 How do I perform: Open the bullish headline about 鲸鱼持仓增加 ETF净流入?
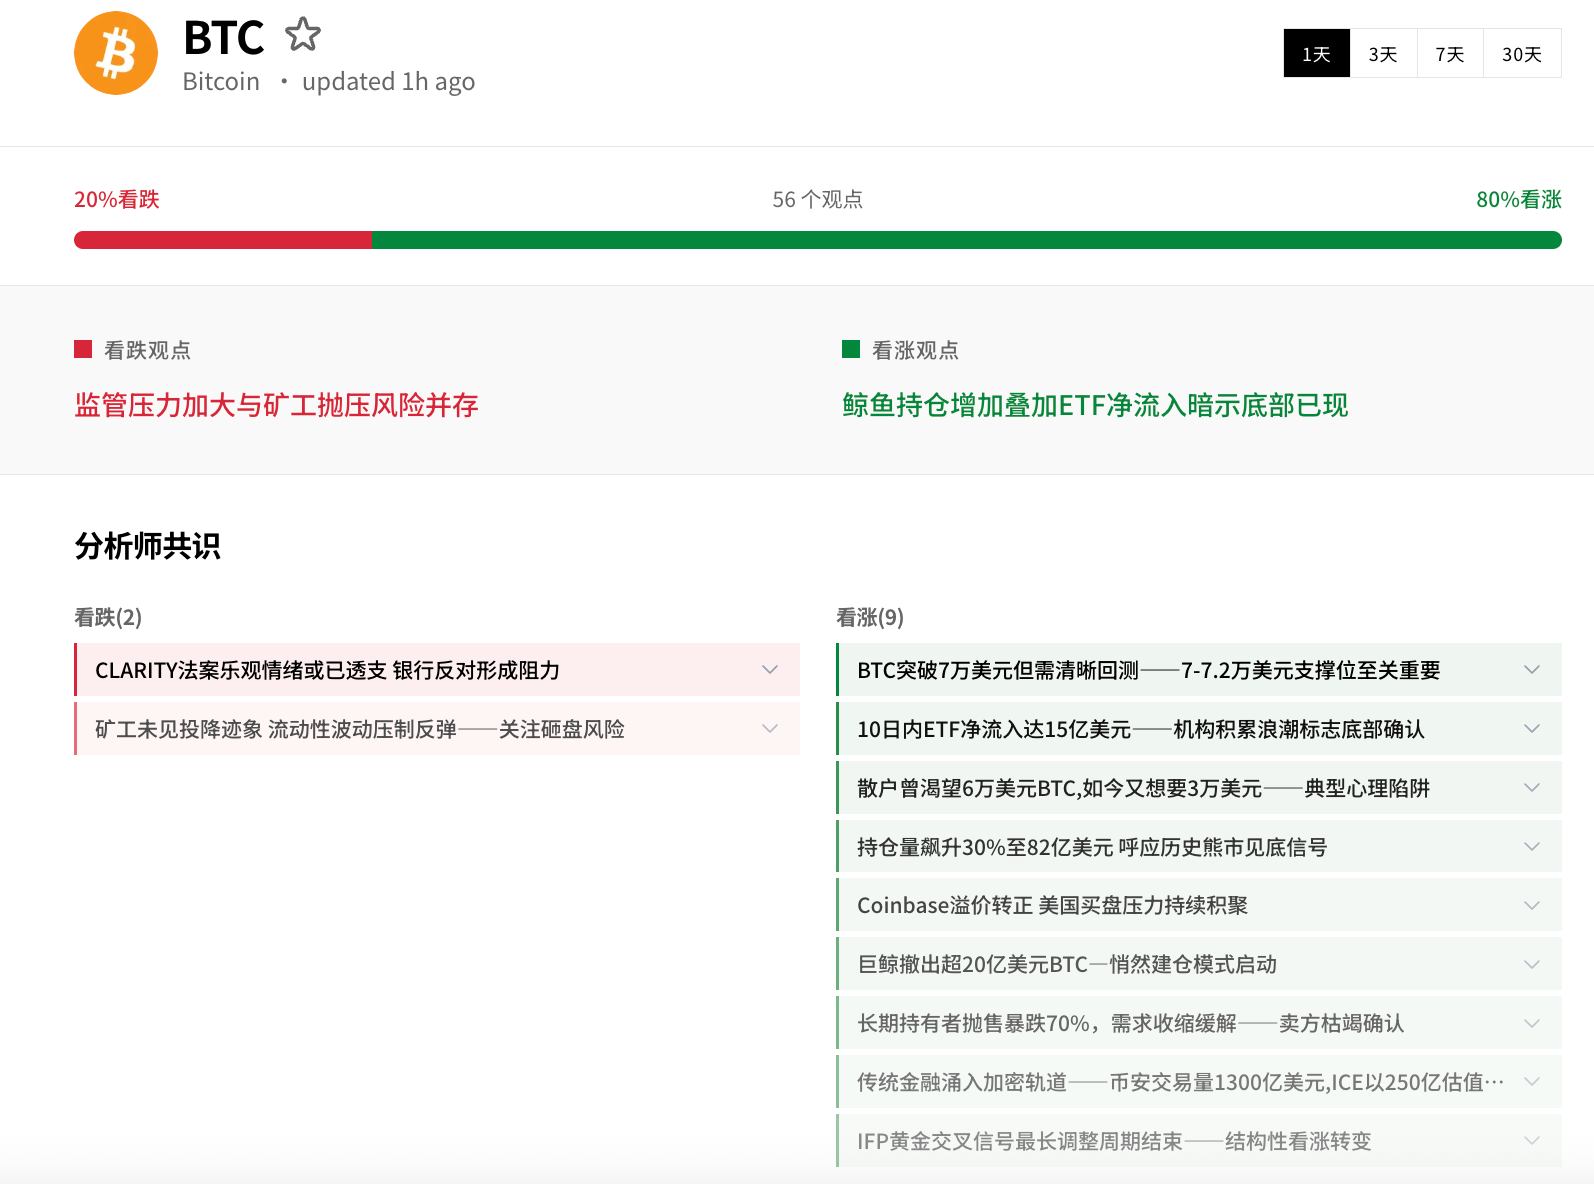(x=1094, y=405)
